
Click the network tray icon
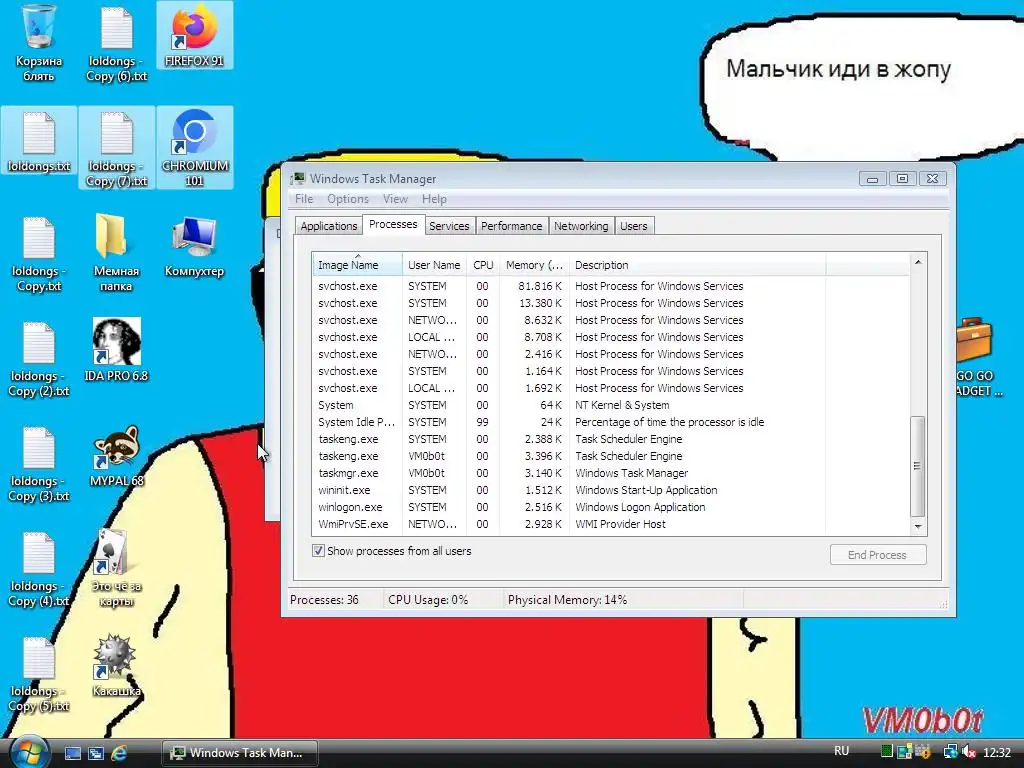click(x=950, y=752)
